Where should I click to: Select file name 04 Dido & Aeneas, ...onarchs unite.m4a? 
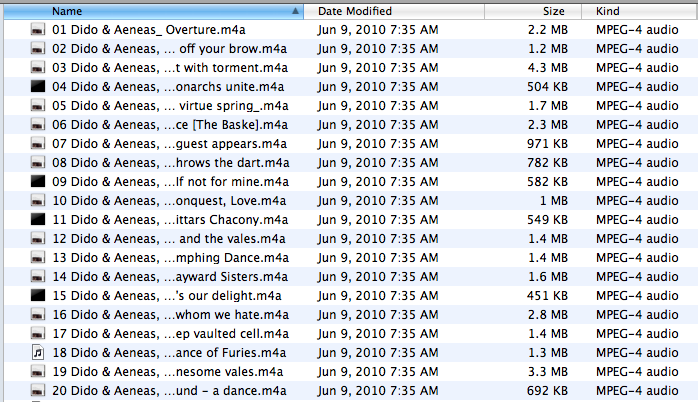[x=168, y=86]
